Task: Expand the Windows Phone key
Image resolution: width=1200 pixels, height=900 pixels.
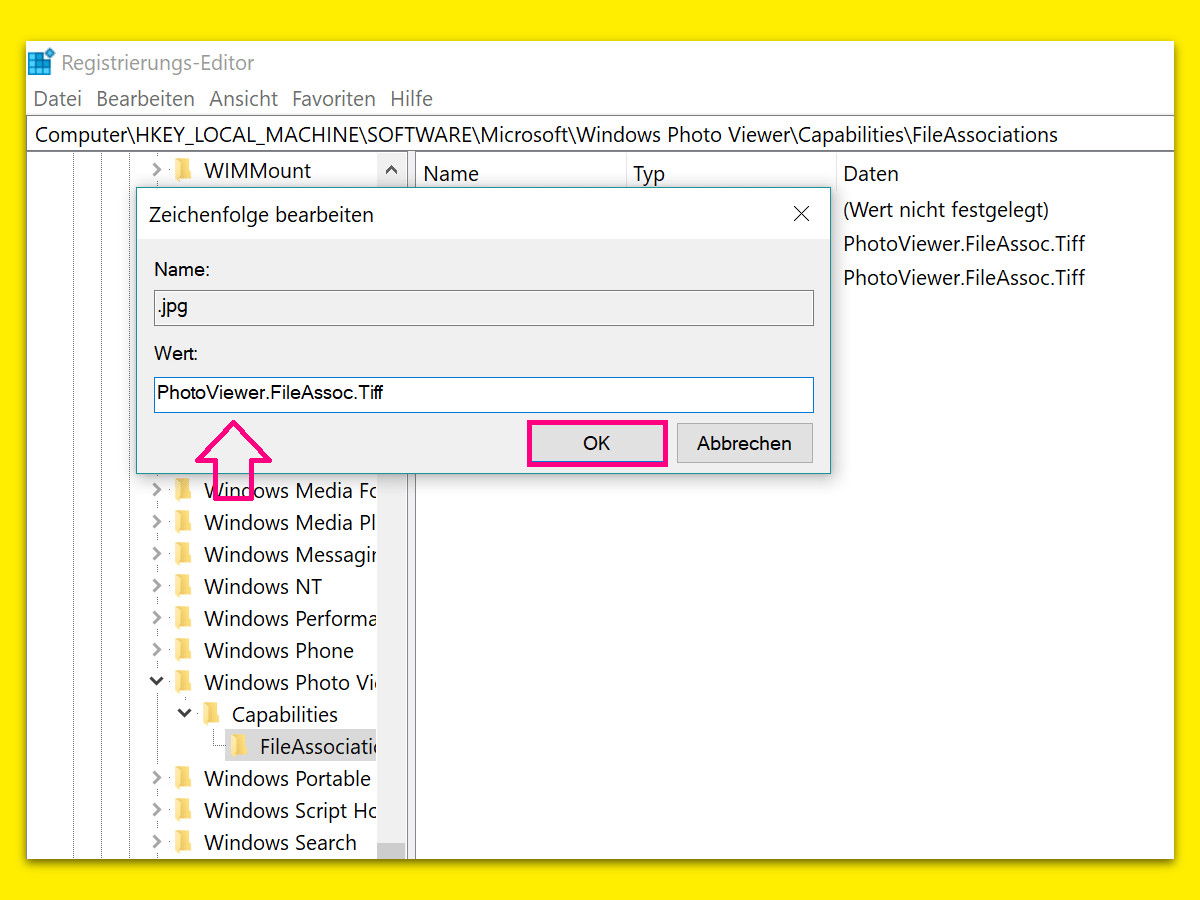Action: (157, 650)
